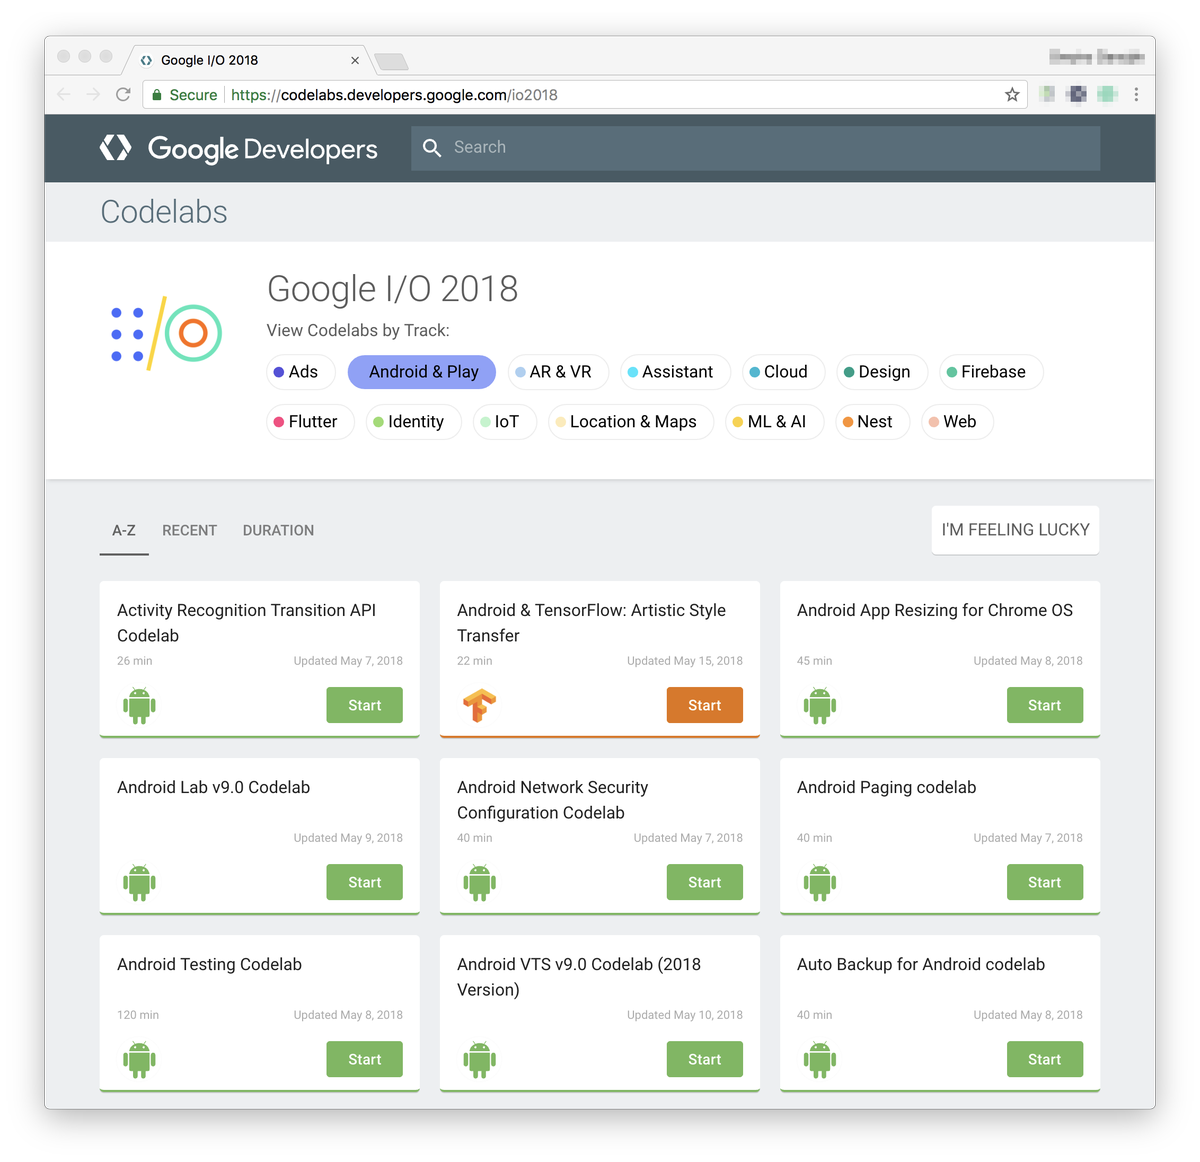
Task: Start Android & TensorFlow Artistic Style codelab
Action: click(x=705, y=705)
